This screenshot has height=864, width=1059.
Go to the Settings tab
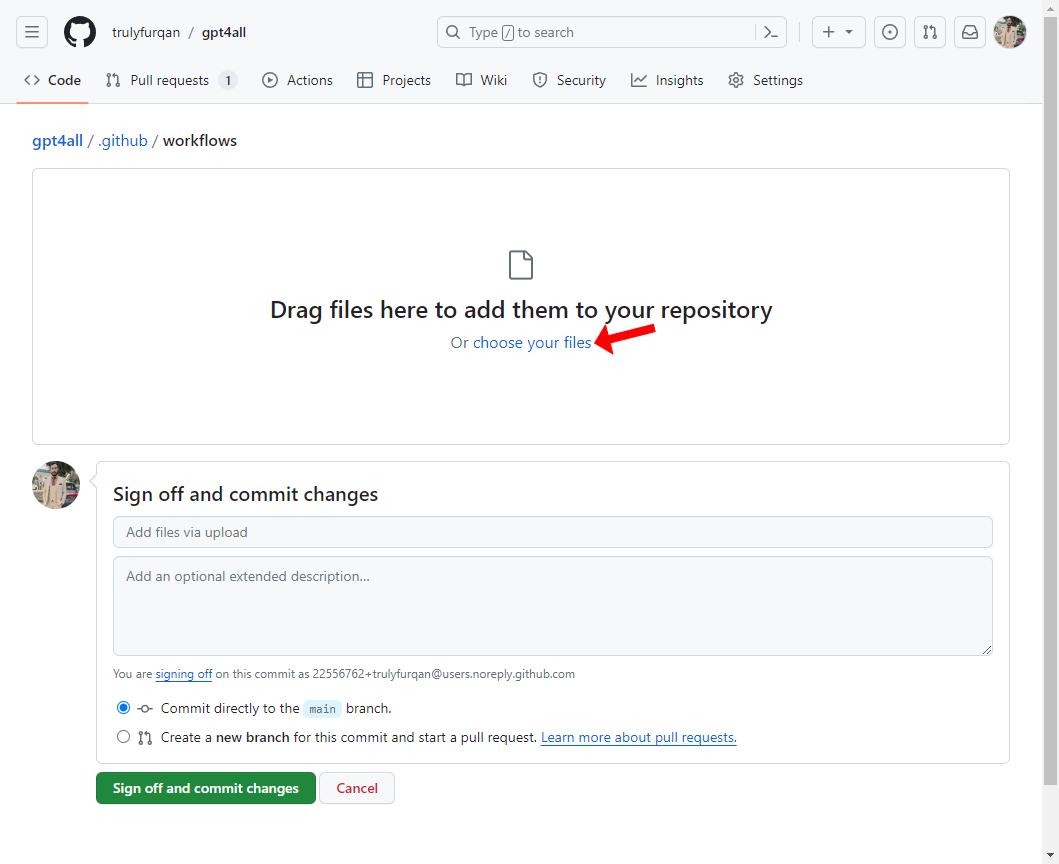click(x=765, y=80)
